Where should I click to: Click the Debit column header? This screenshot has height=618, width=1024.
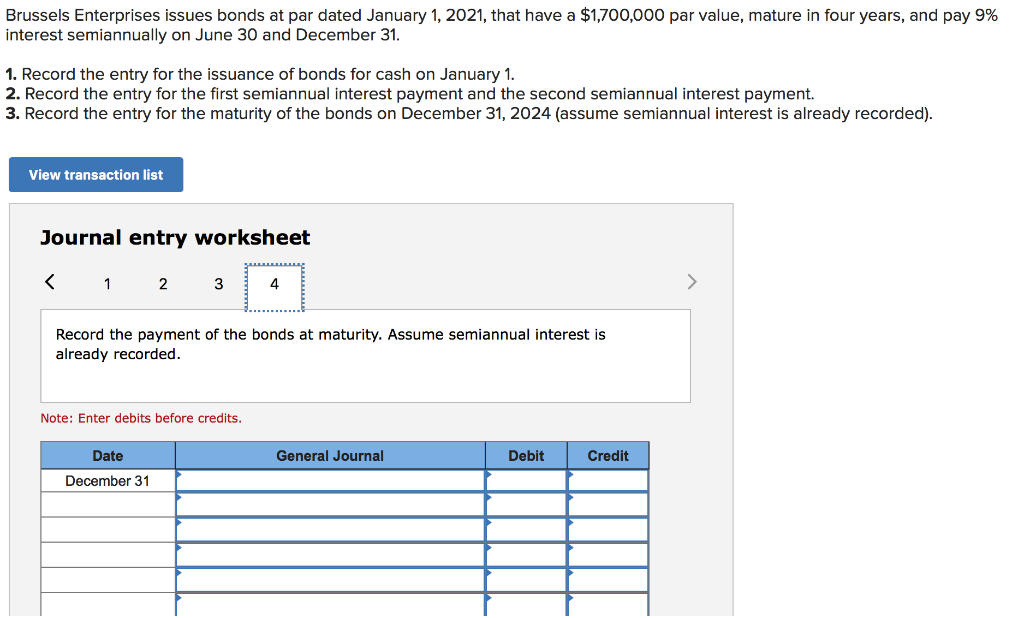click(526, 455)
